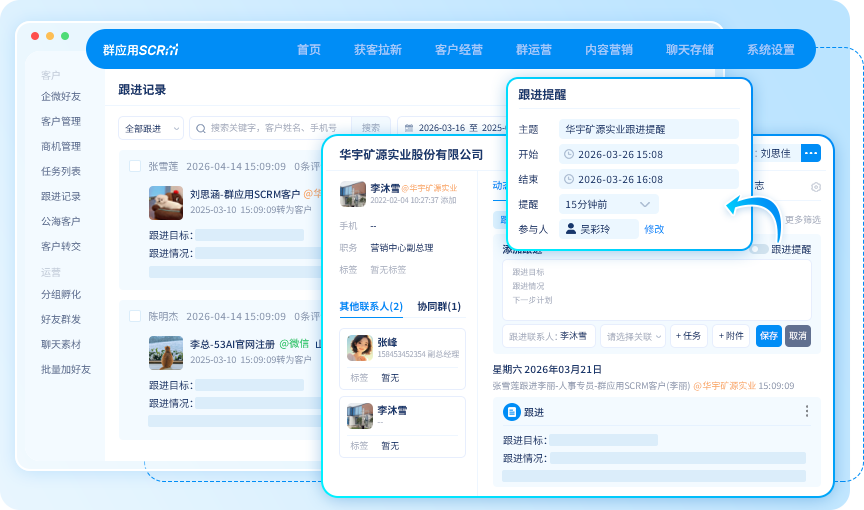864x510 pixels.
Task: Click clock icon in 结束 field
Action: pyautogui.click(x=569, y=179)
